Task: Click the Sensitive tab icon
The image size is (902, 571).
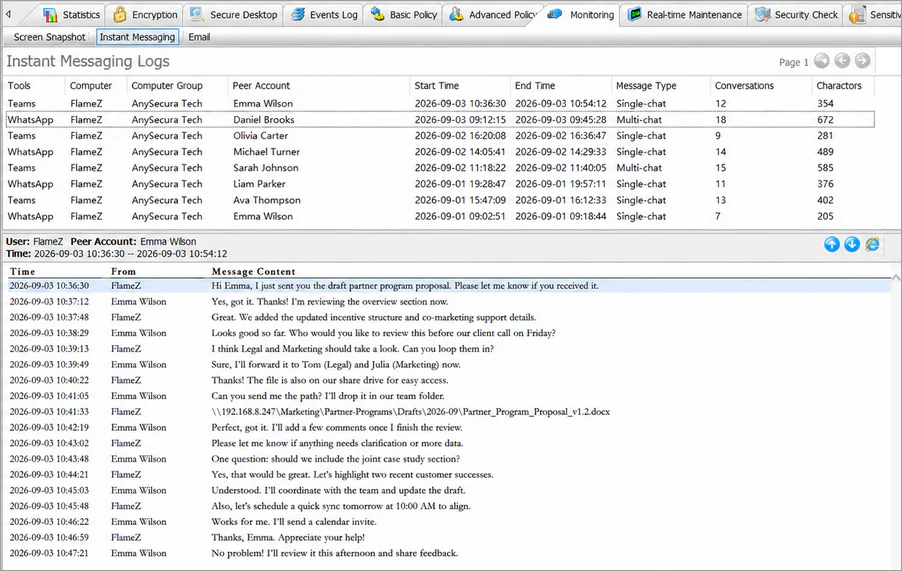Action: coord(857,14)
